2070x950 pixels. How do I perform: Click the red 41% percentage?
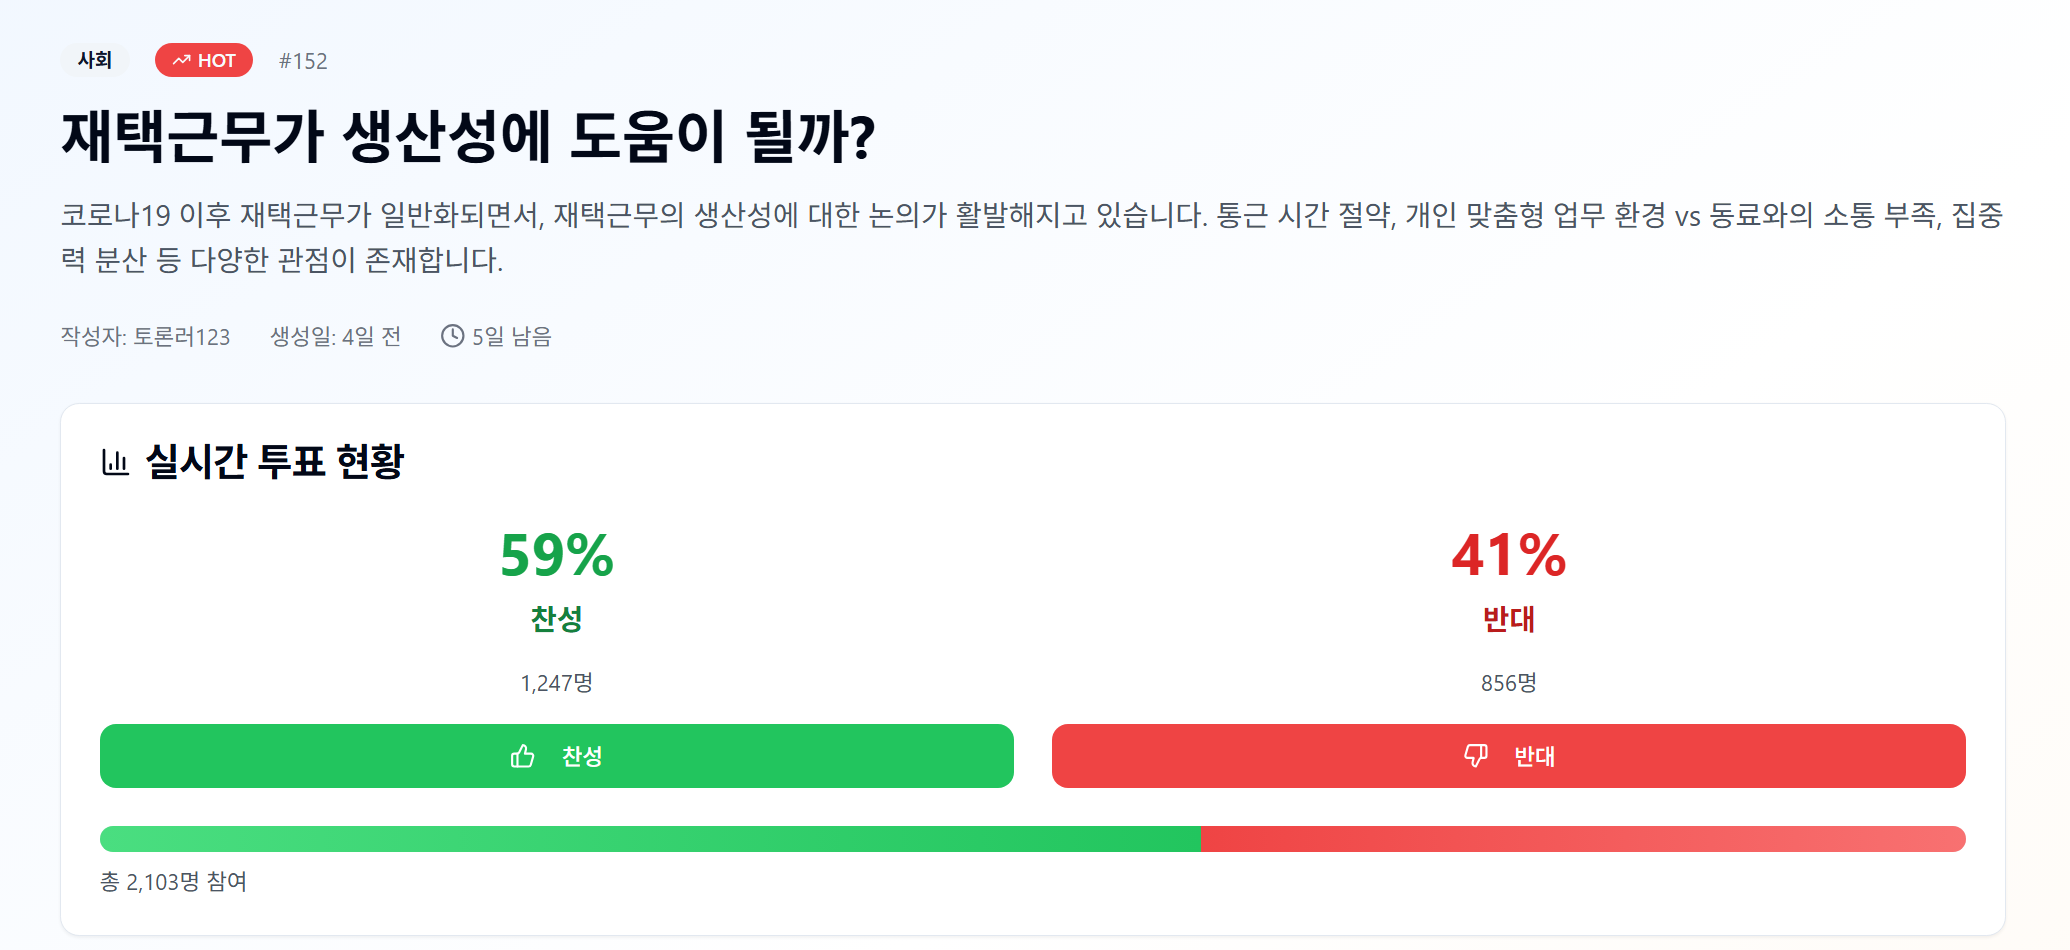(1508, 555)
